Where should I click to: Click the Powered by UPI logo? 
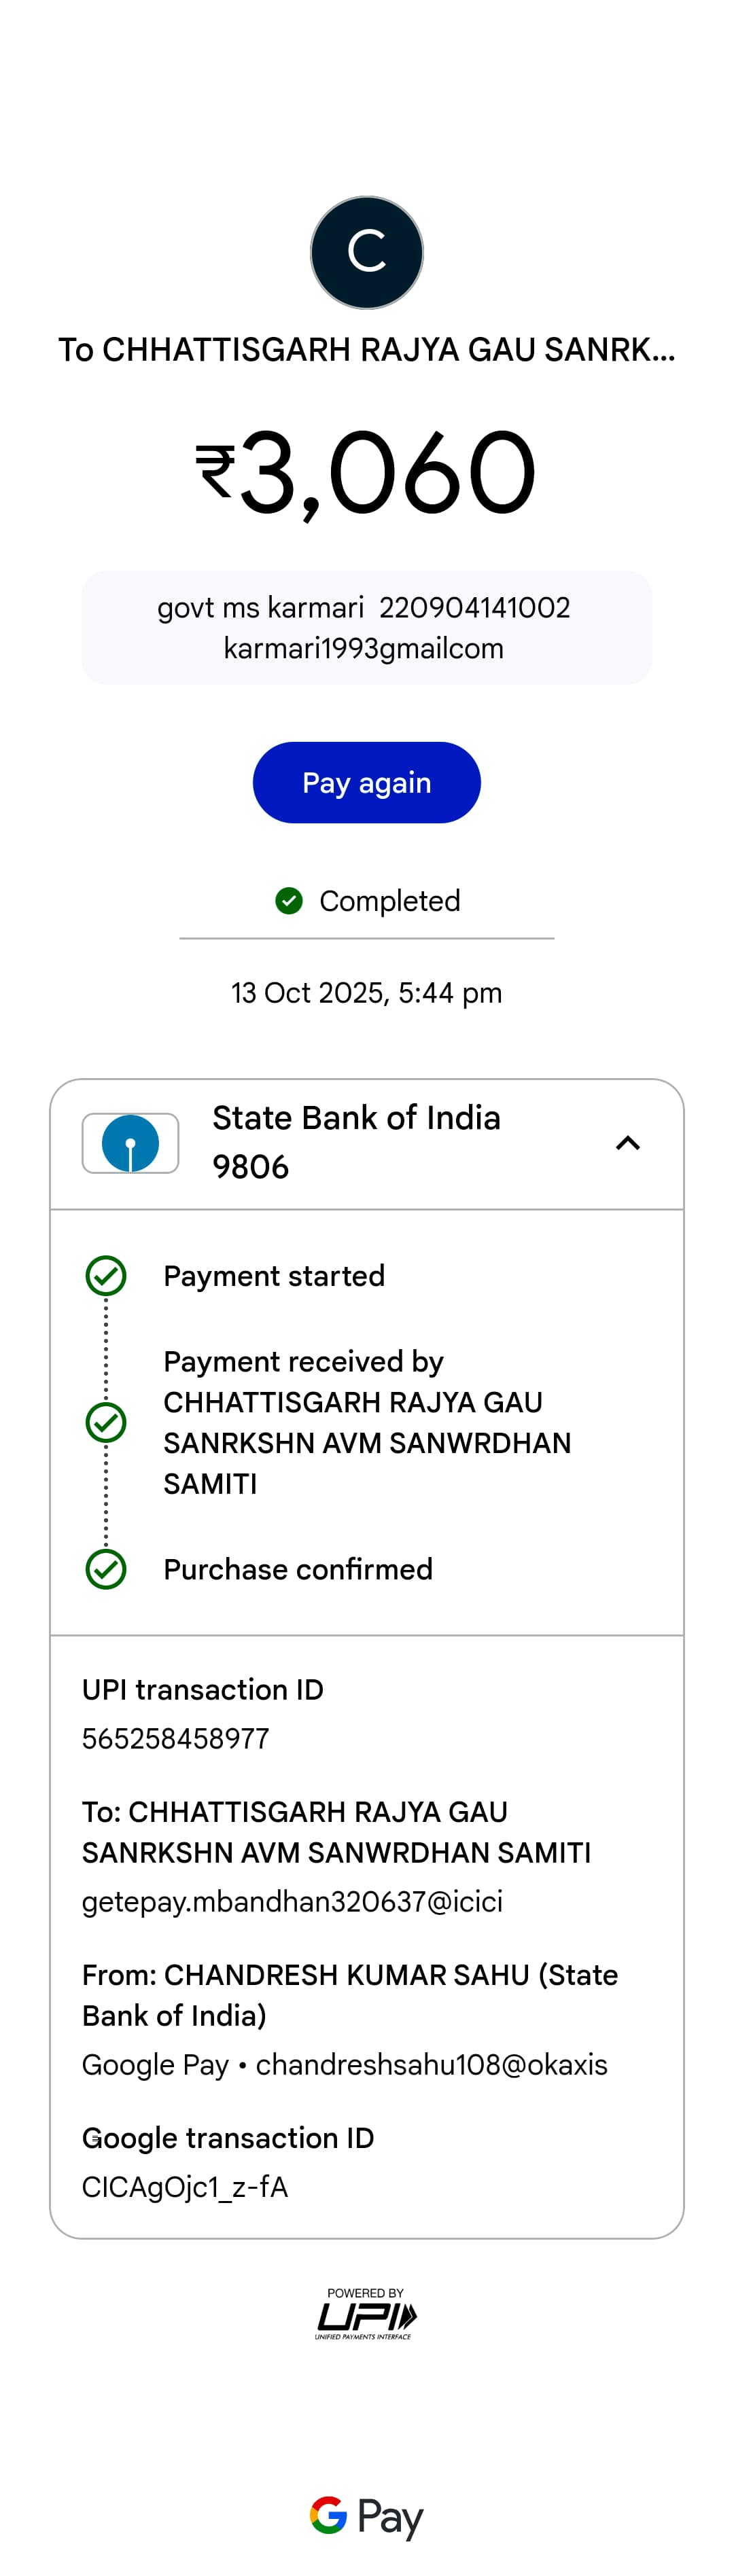366,2313
